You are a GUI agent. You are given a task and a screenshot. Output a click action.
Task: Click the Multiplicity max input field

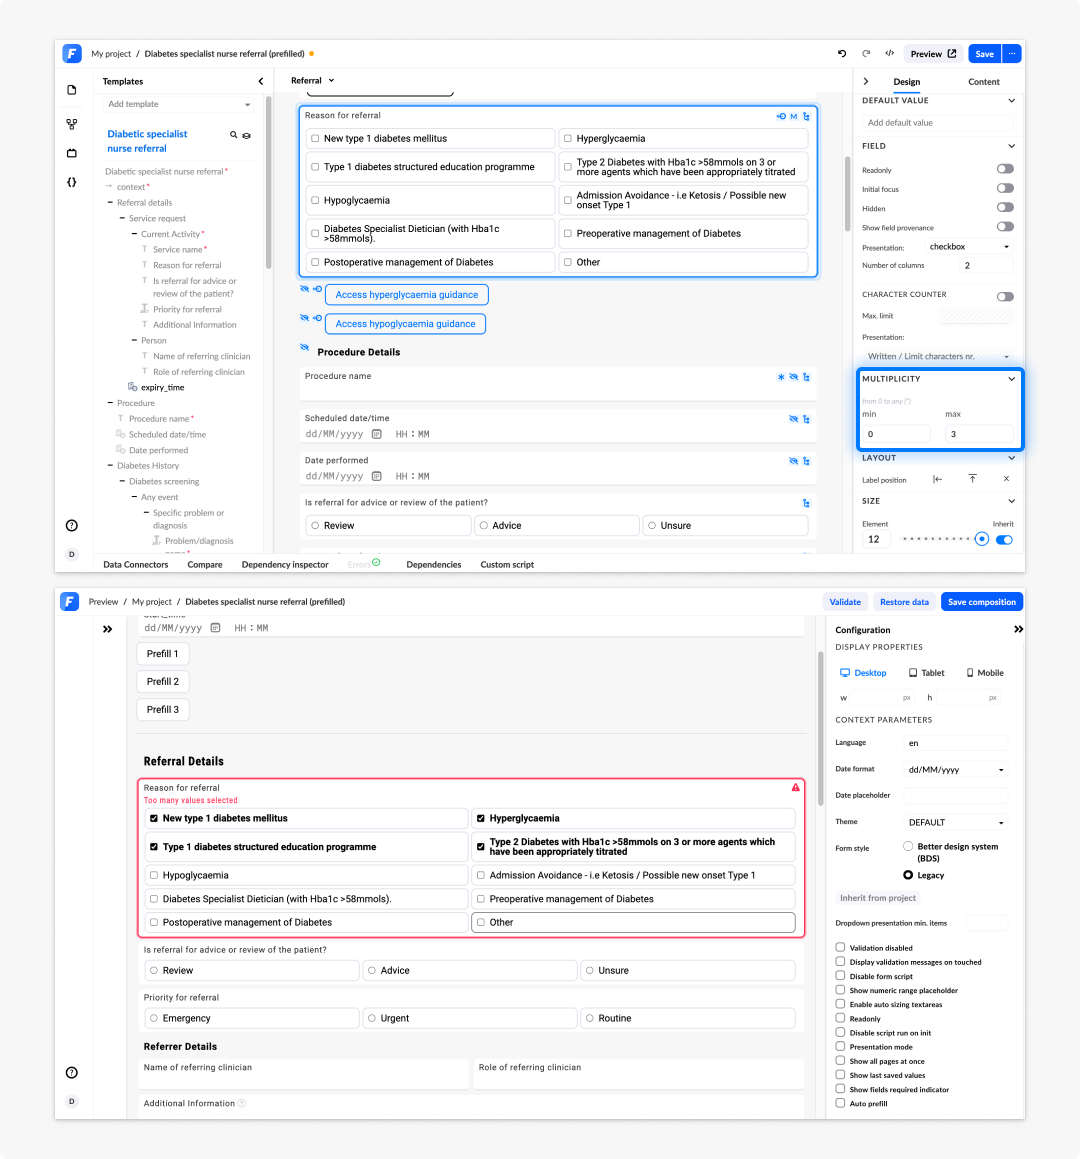[979, 434]
